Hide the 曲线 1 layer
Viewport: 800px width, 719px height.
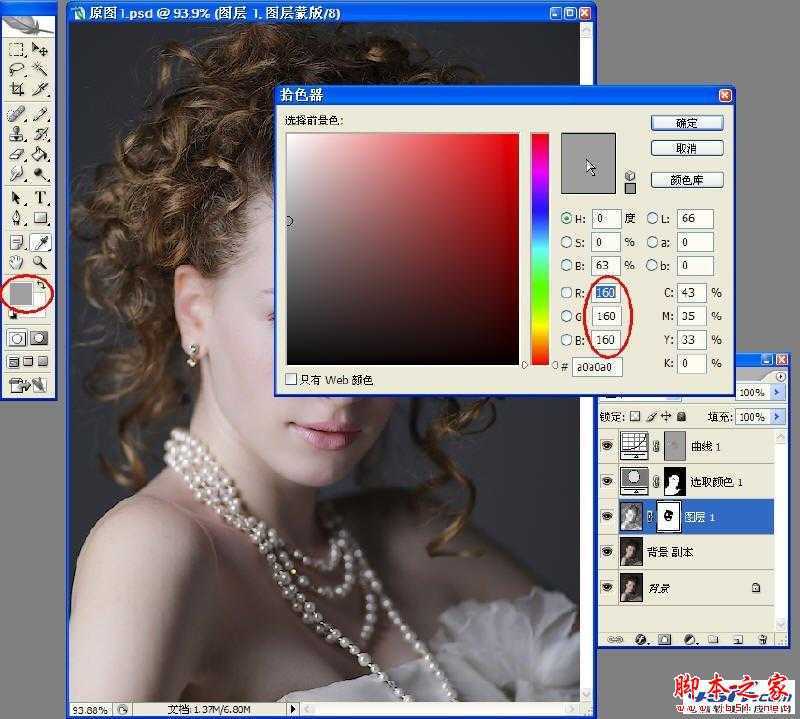(x=607, y=446)
